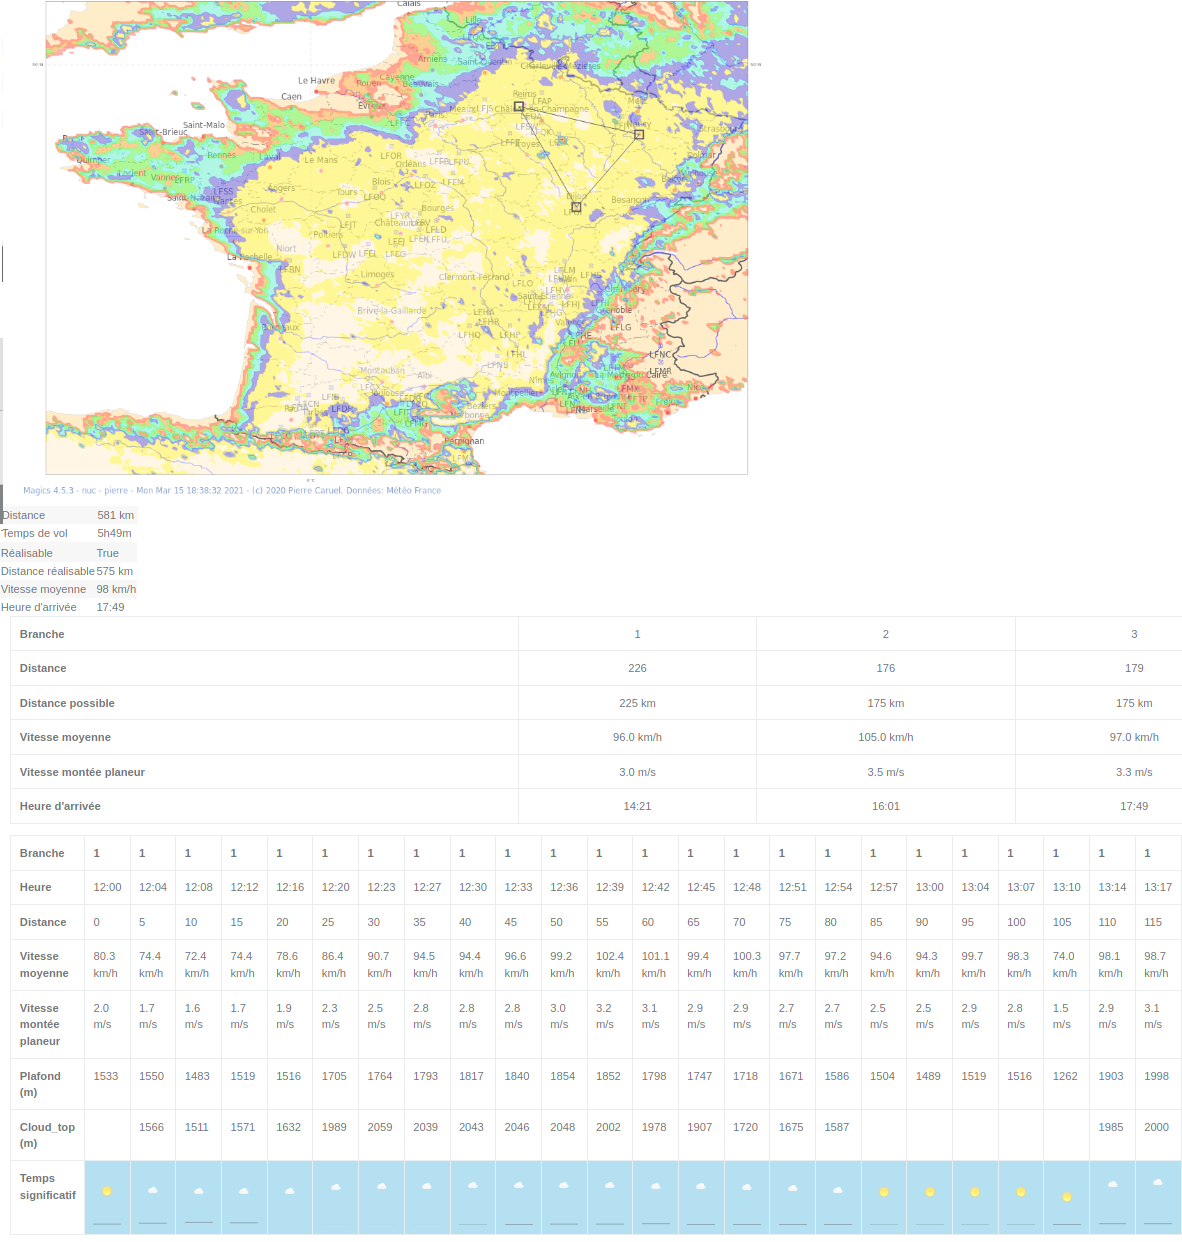1182x1242 pixels.
Task: Click the Plafond value 1262
Action: click(1065, 1076)
